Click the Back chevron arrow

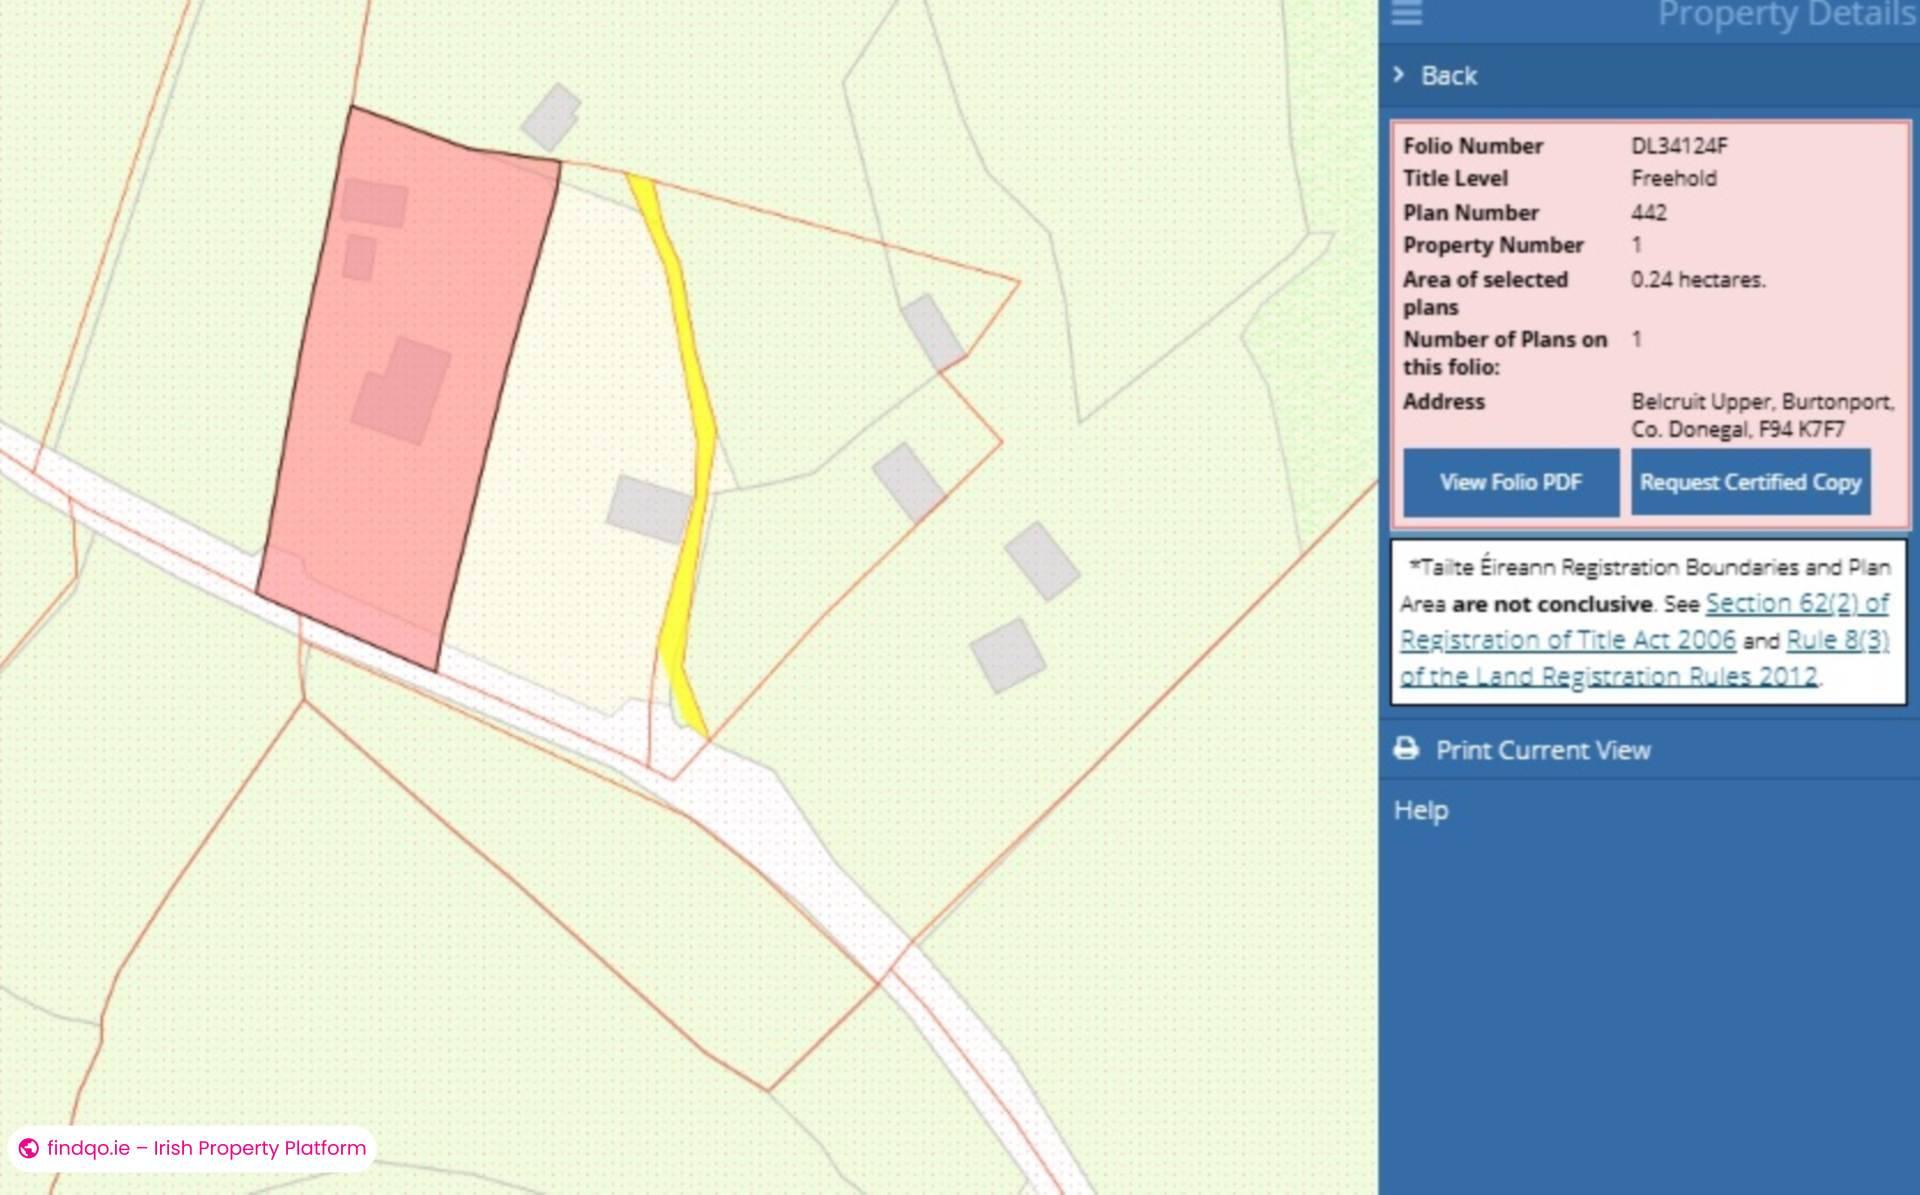[x=1399, y=75]
